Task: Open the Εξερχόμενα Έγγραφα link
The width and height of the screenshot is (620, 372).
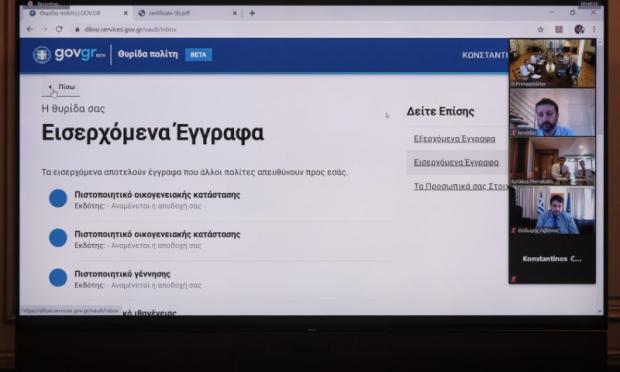Action: pyautogui.click(x=454, y=139)
